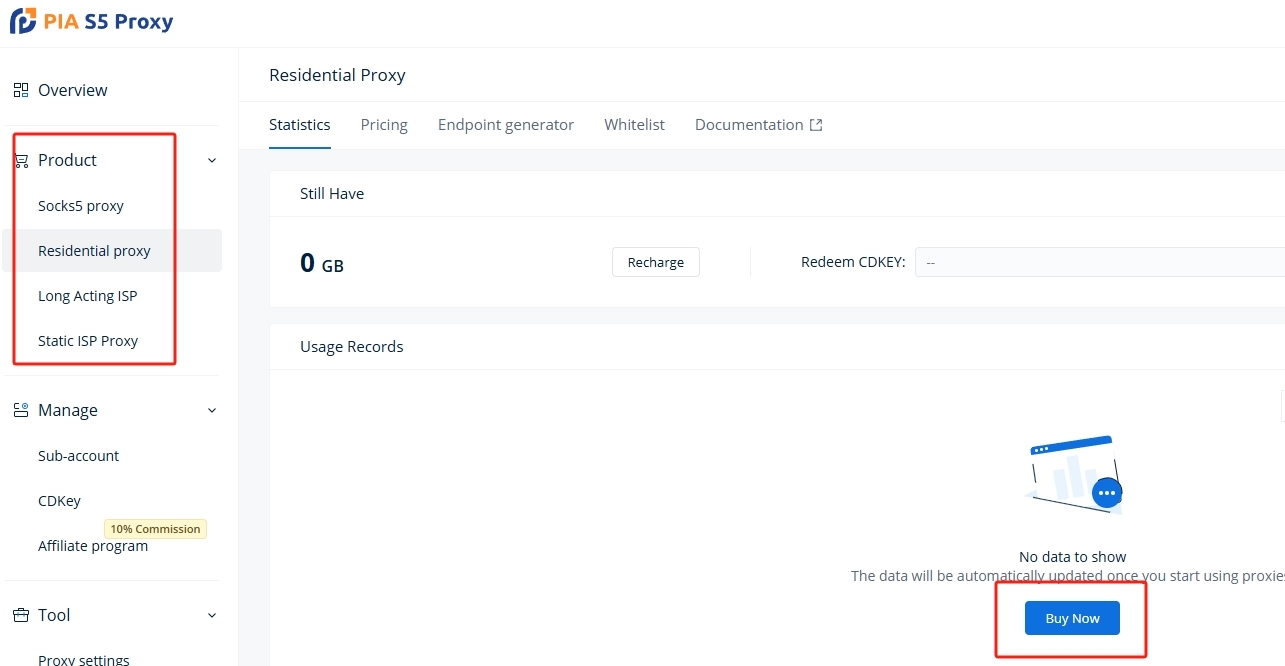The height and width of the screenshot is (666, 1285).
Task: Select Residential proxy in sidebar
Action: coord(112,251)
